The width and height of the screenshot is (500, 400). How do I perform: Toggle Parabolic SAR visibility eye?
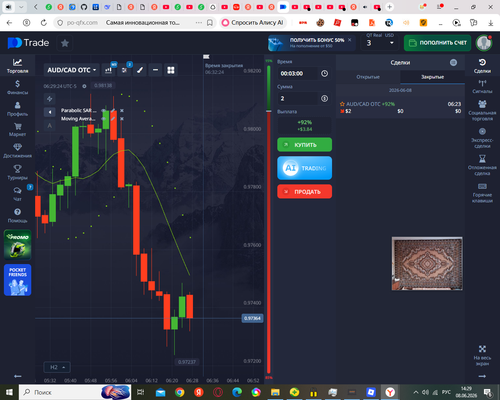103,110
